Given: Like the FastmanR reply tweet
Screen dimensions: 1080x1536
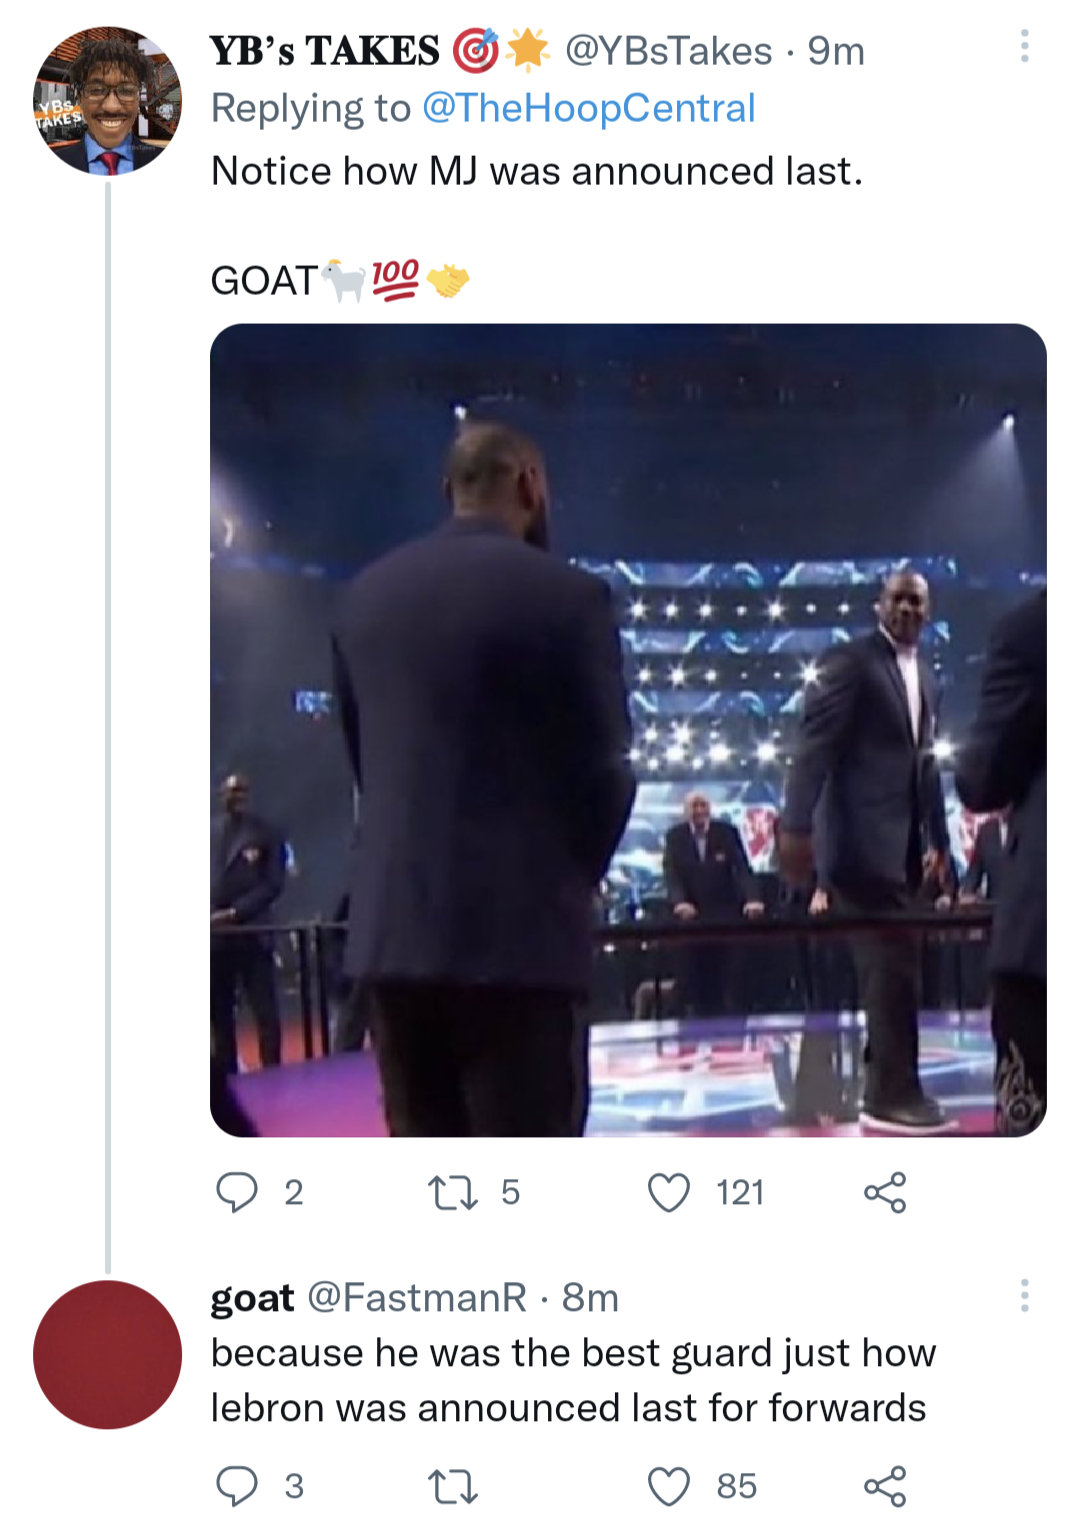Looking at the screenshot, I should [x=669, y=1486].
